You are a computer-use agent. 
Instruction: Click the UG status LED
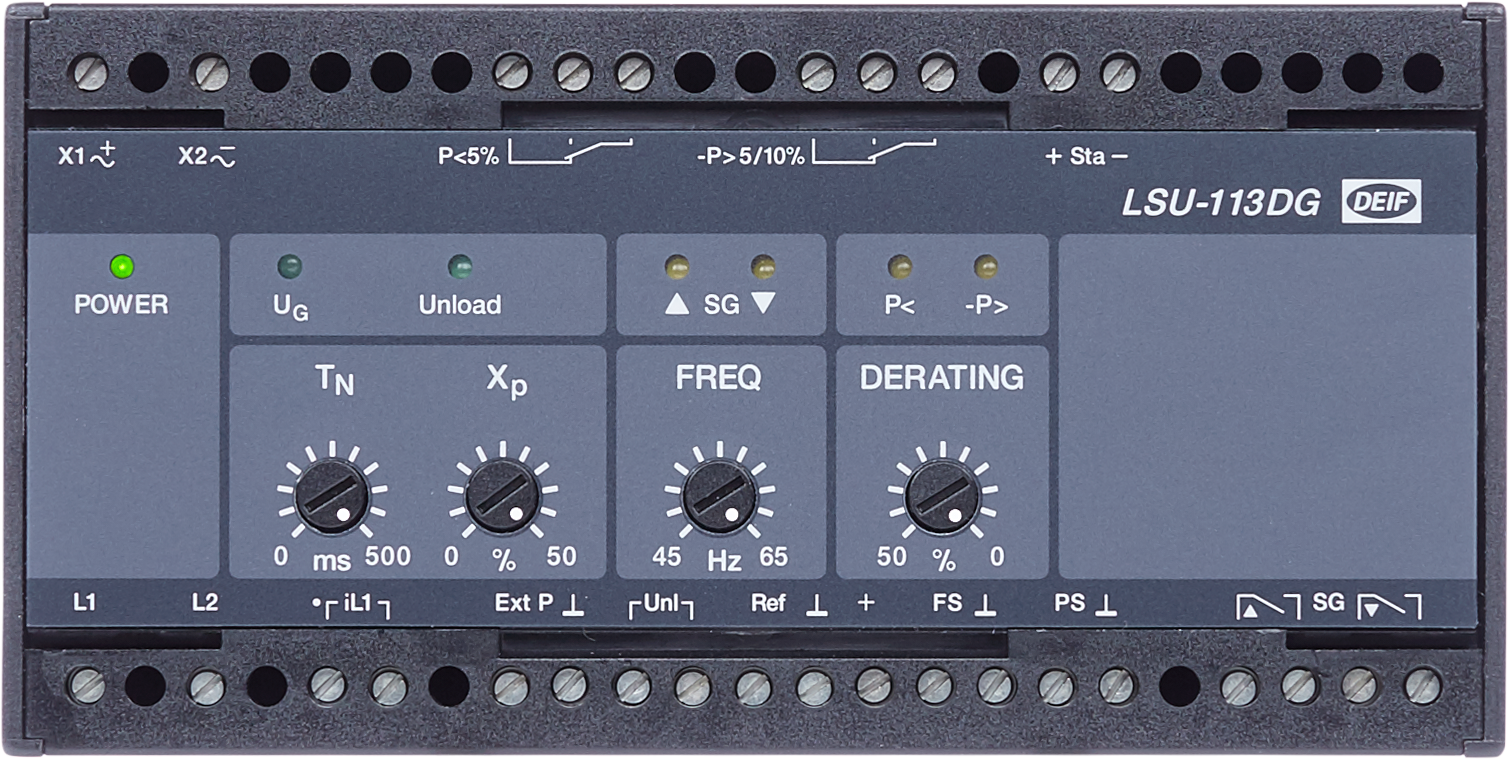coord(290,267)
